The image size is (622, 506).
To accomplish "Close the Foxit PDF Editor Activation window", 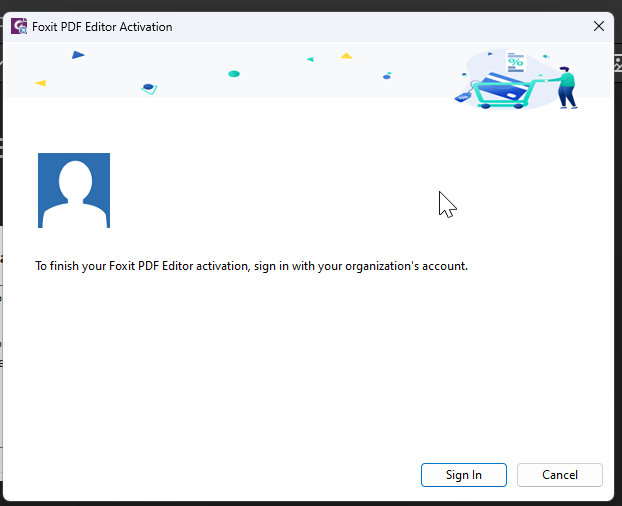I will 599,27.
